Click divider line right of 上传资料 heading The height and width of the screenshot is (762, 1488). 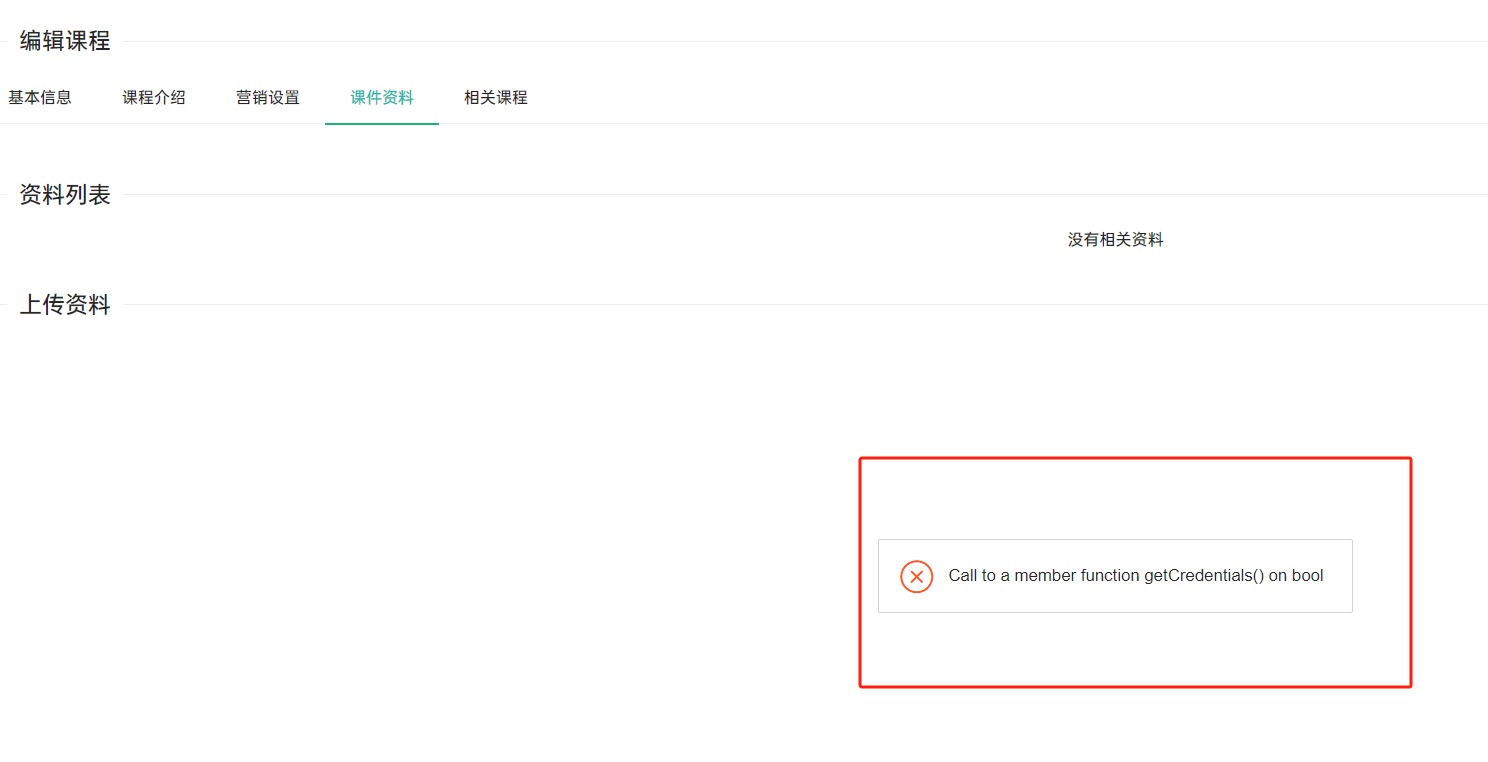coord(800,304)
